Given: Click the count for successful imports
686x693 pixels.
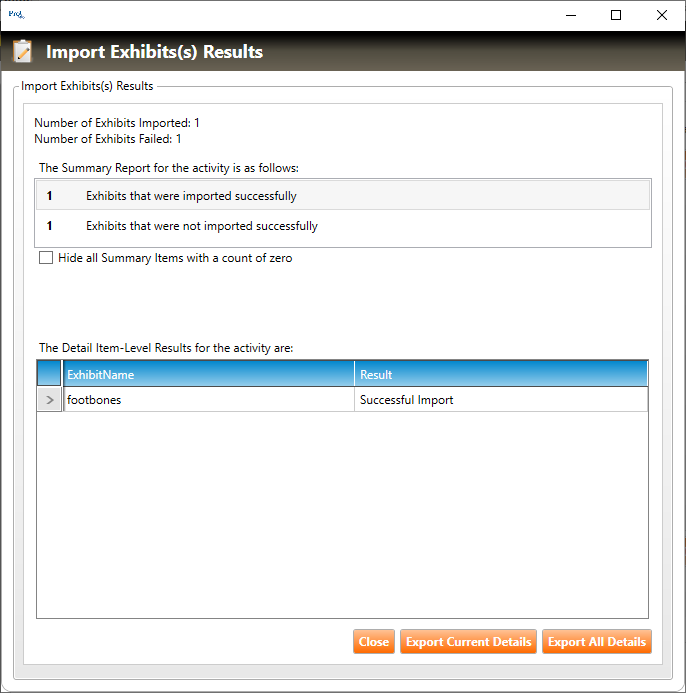Looking at the screenshot, I should point(49,196).
